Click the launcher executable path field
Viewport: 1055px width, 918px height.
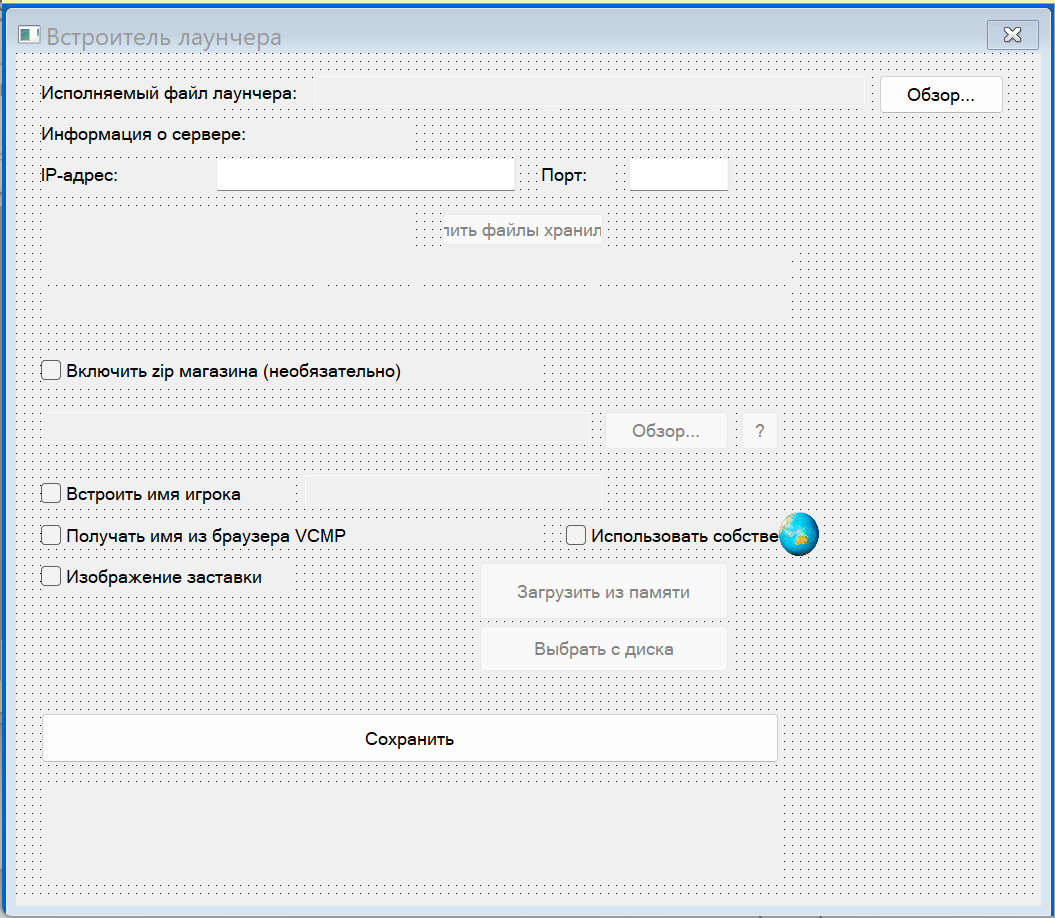pos(590,92)
